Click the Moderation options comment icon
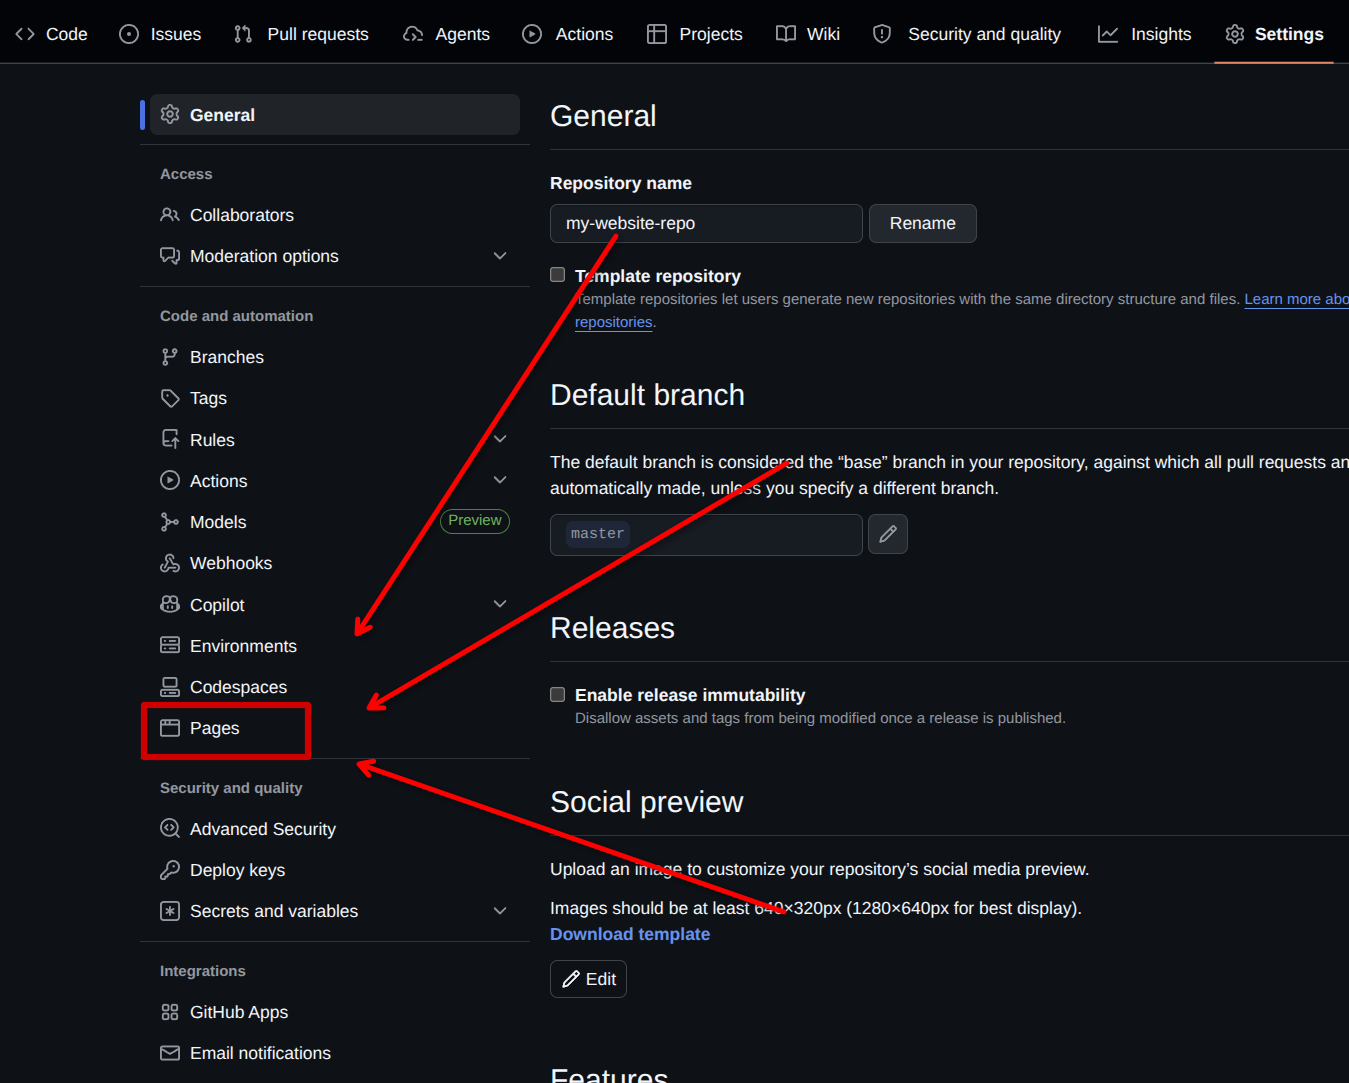 [x=170, y=256]
